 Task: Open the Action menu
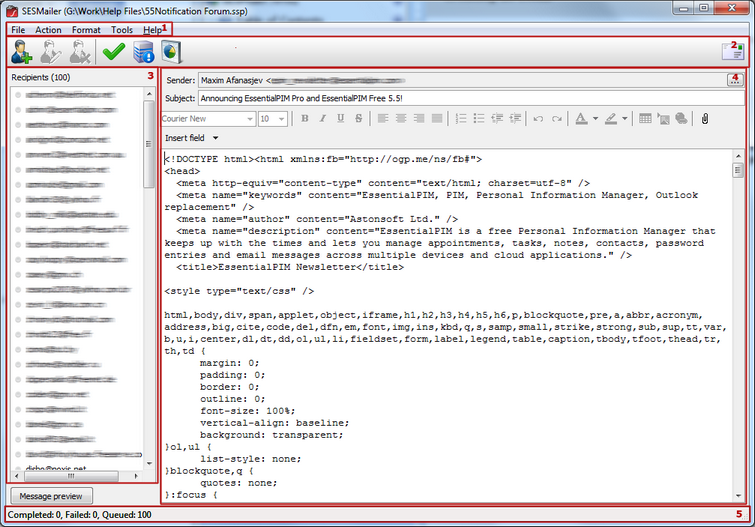pyautogui.click(x=48, y=30)
